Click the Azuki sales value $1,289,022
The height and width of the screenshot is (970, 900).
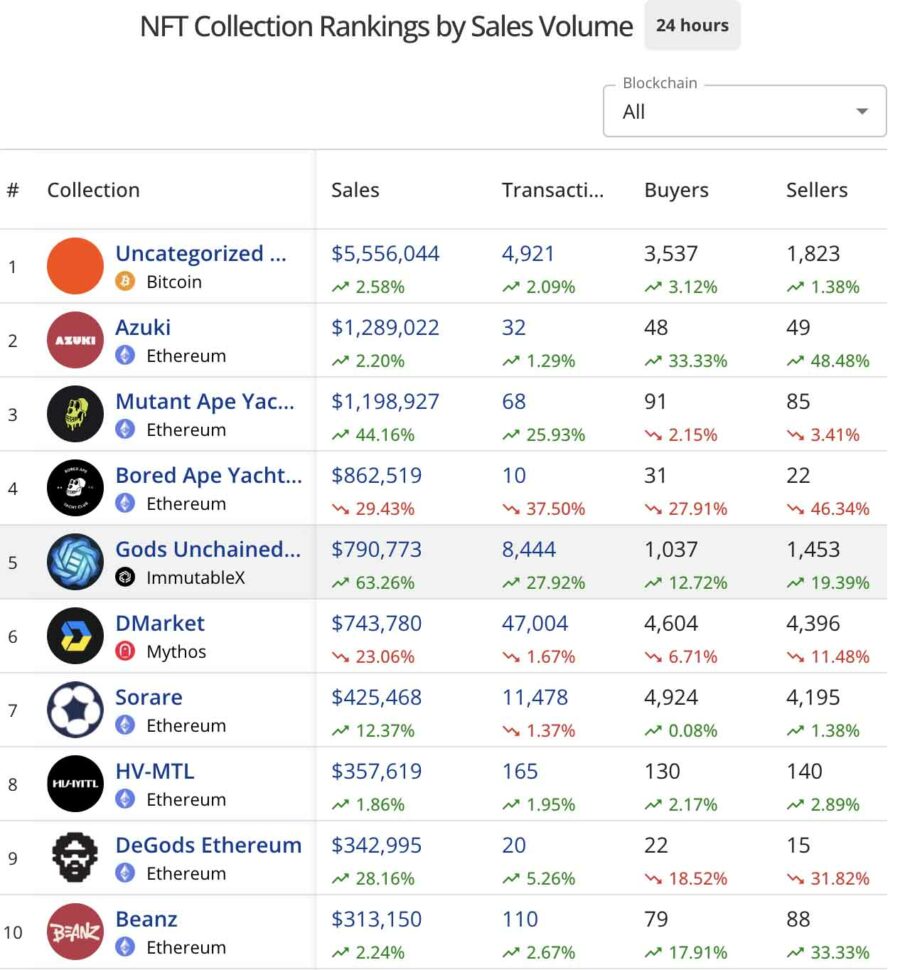(385, 327)
